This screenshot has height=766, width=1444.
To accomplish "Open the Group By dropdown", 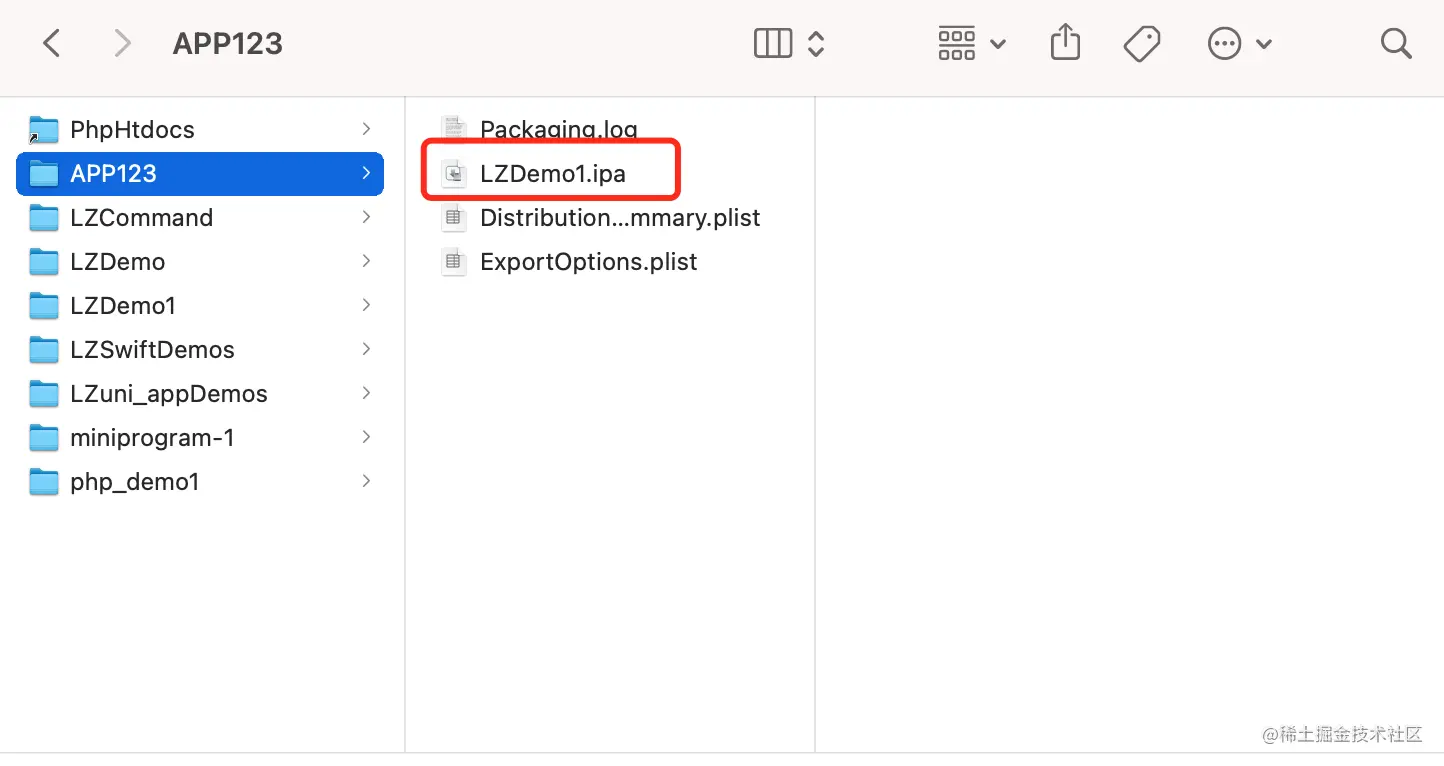I will pos(971,43).
